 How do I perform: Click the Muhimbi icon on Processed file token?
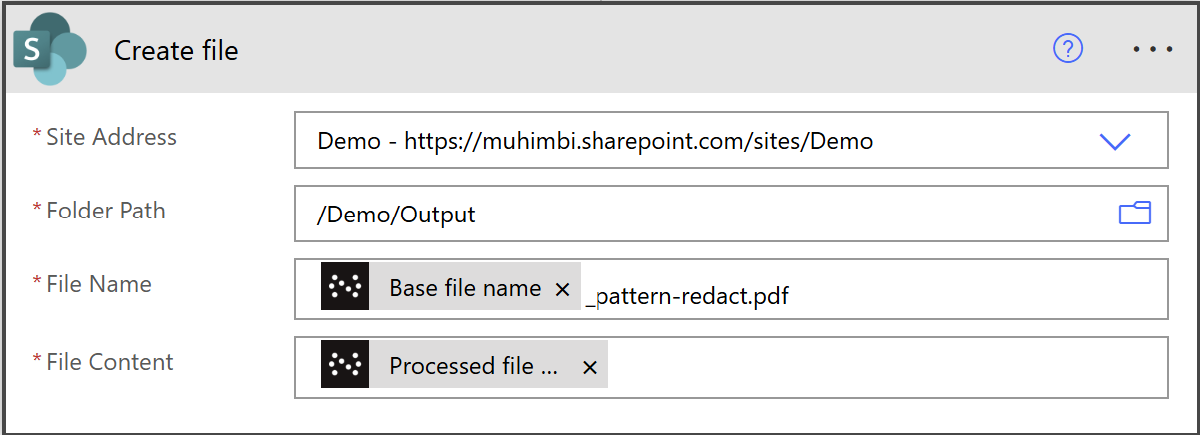[x=346, y=366]
